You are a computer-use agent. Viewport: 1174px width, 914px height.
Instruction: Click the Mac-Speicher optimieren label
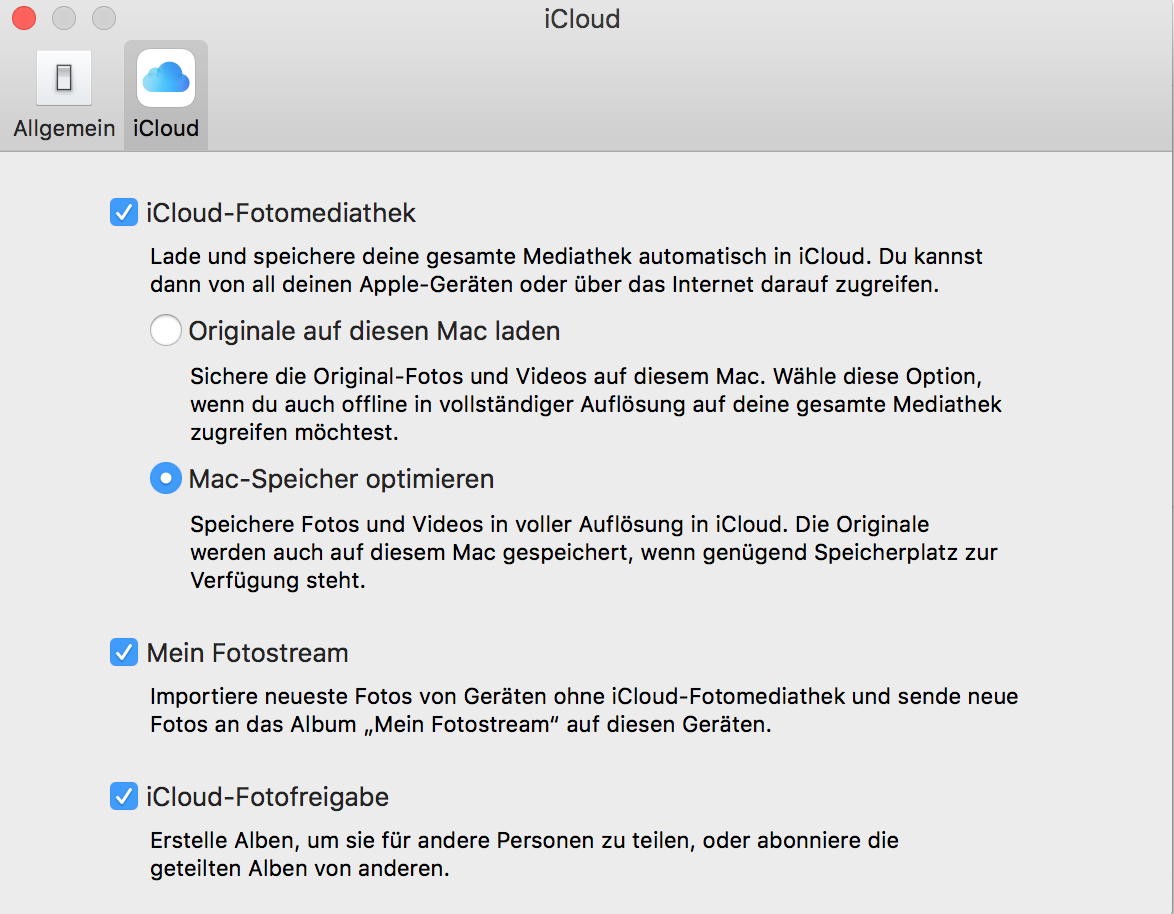341,479
